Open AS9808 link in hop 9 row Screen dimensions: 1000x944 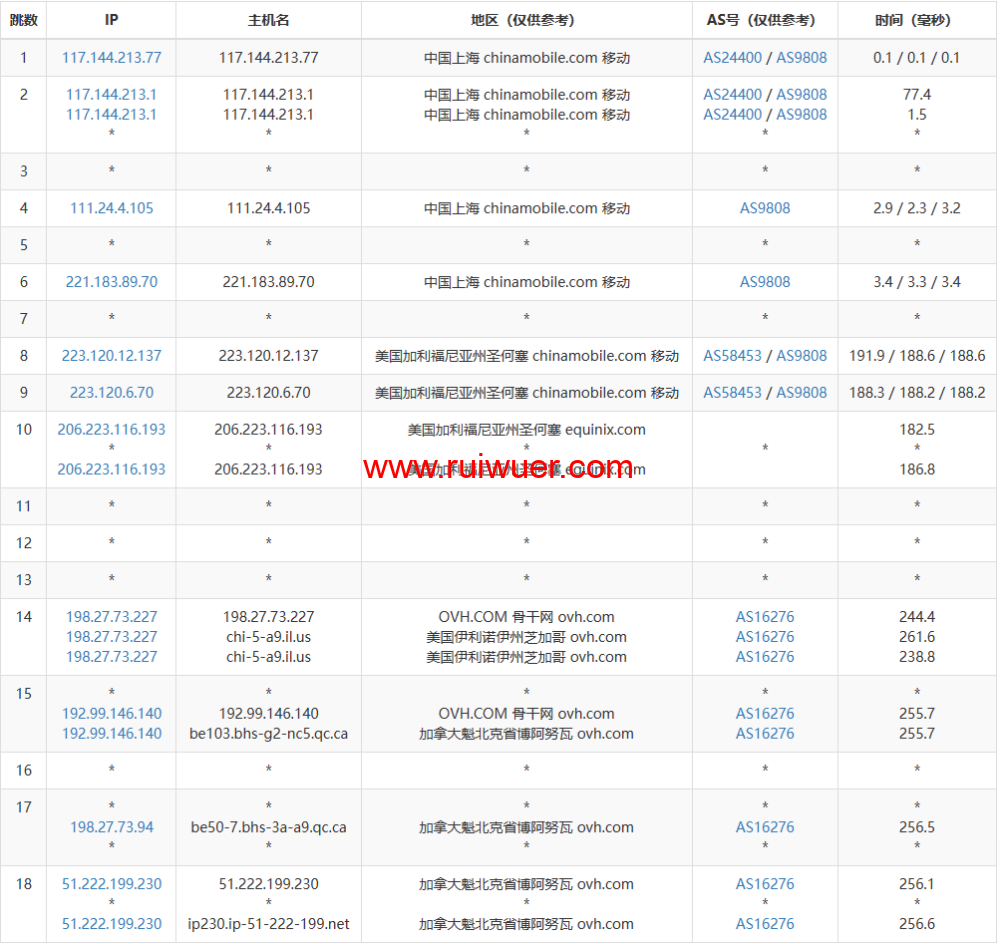[x=801, y=393]
